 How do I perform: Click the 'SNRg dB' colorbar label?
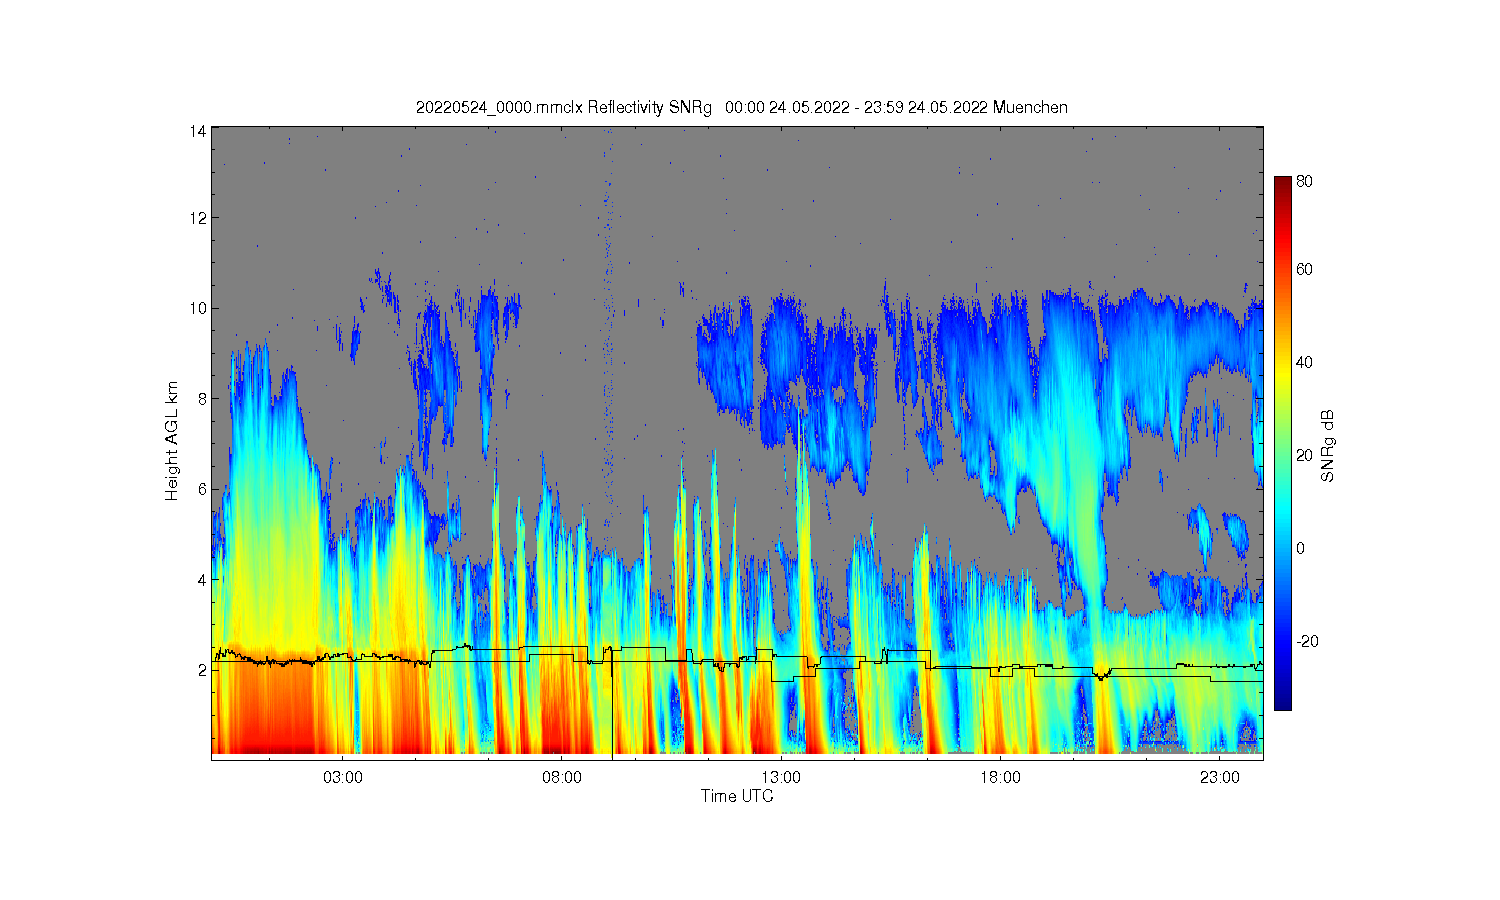pos(1328,446)
